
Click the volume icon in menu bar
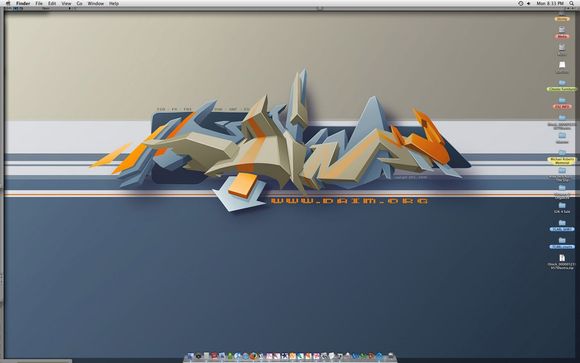[528, 3]
